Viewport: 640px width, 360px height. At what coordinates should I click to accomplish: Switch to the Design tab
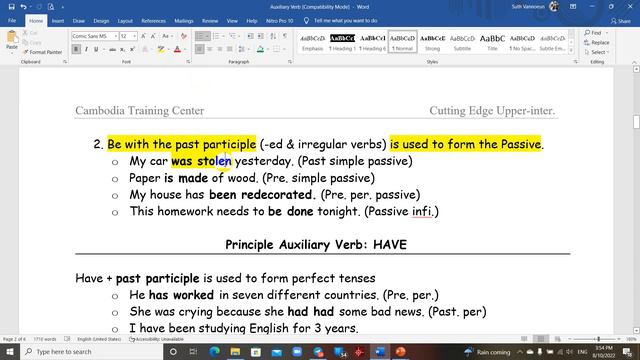pyautogui.click(x=101, y=20)
